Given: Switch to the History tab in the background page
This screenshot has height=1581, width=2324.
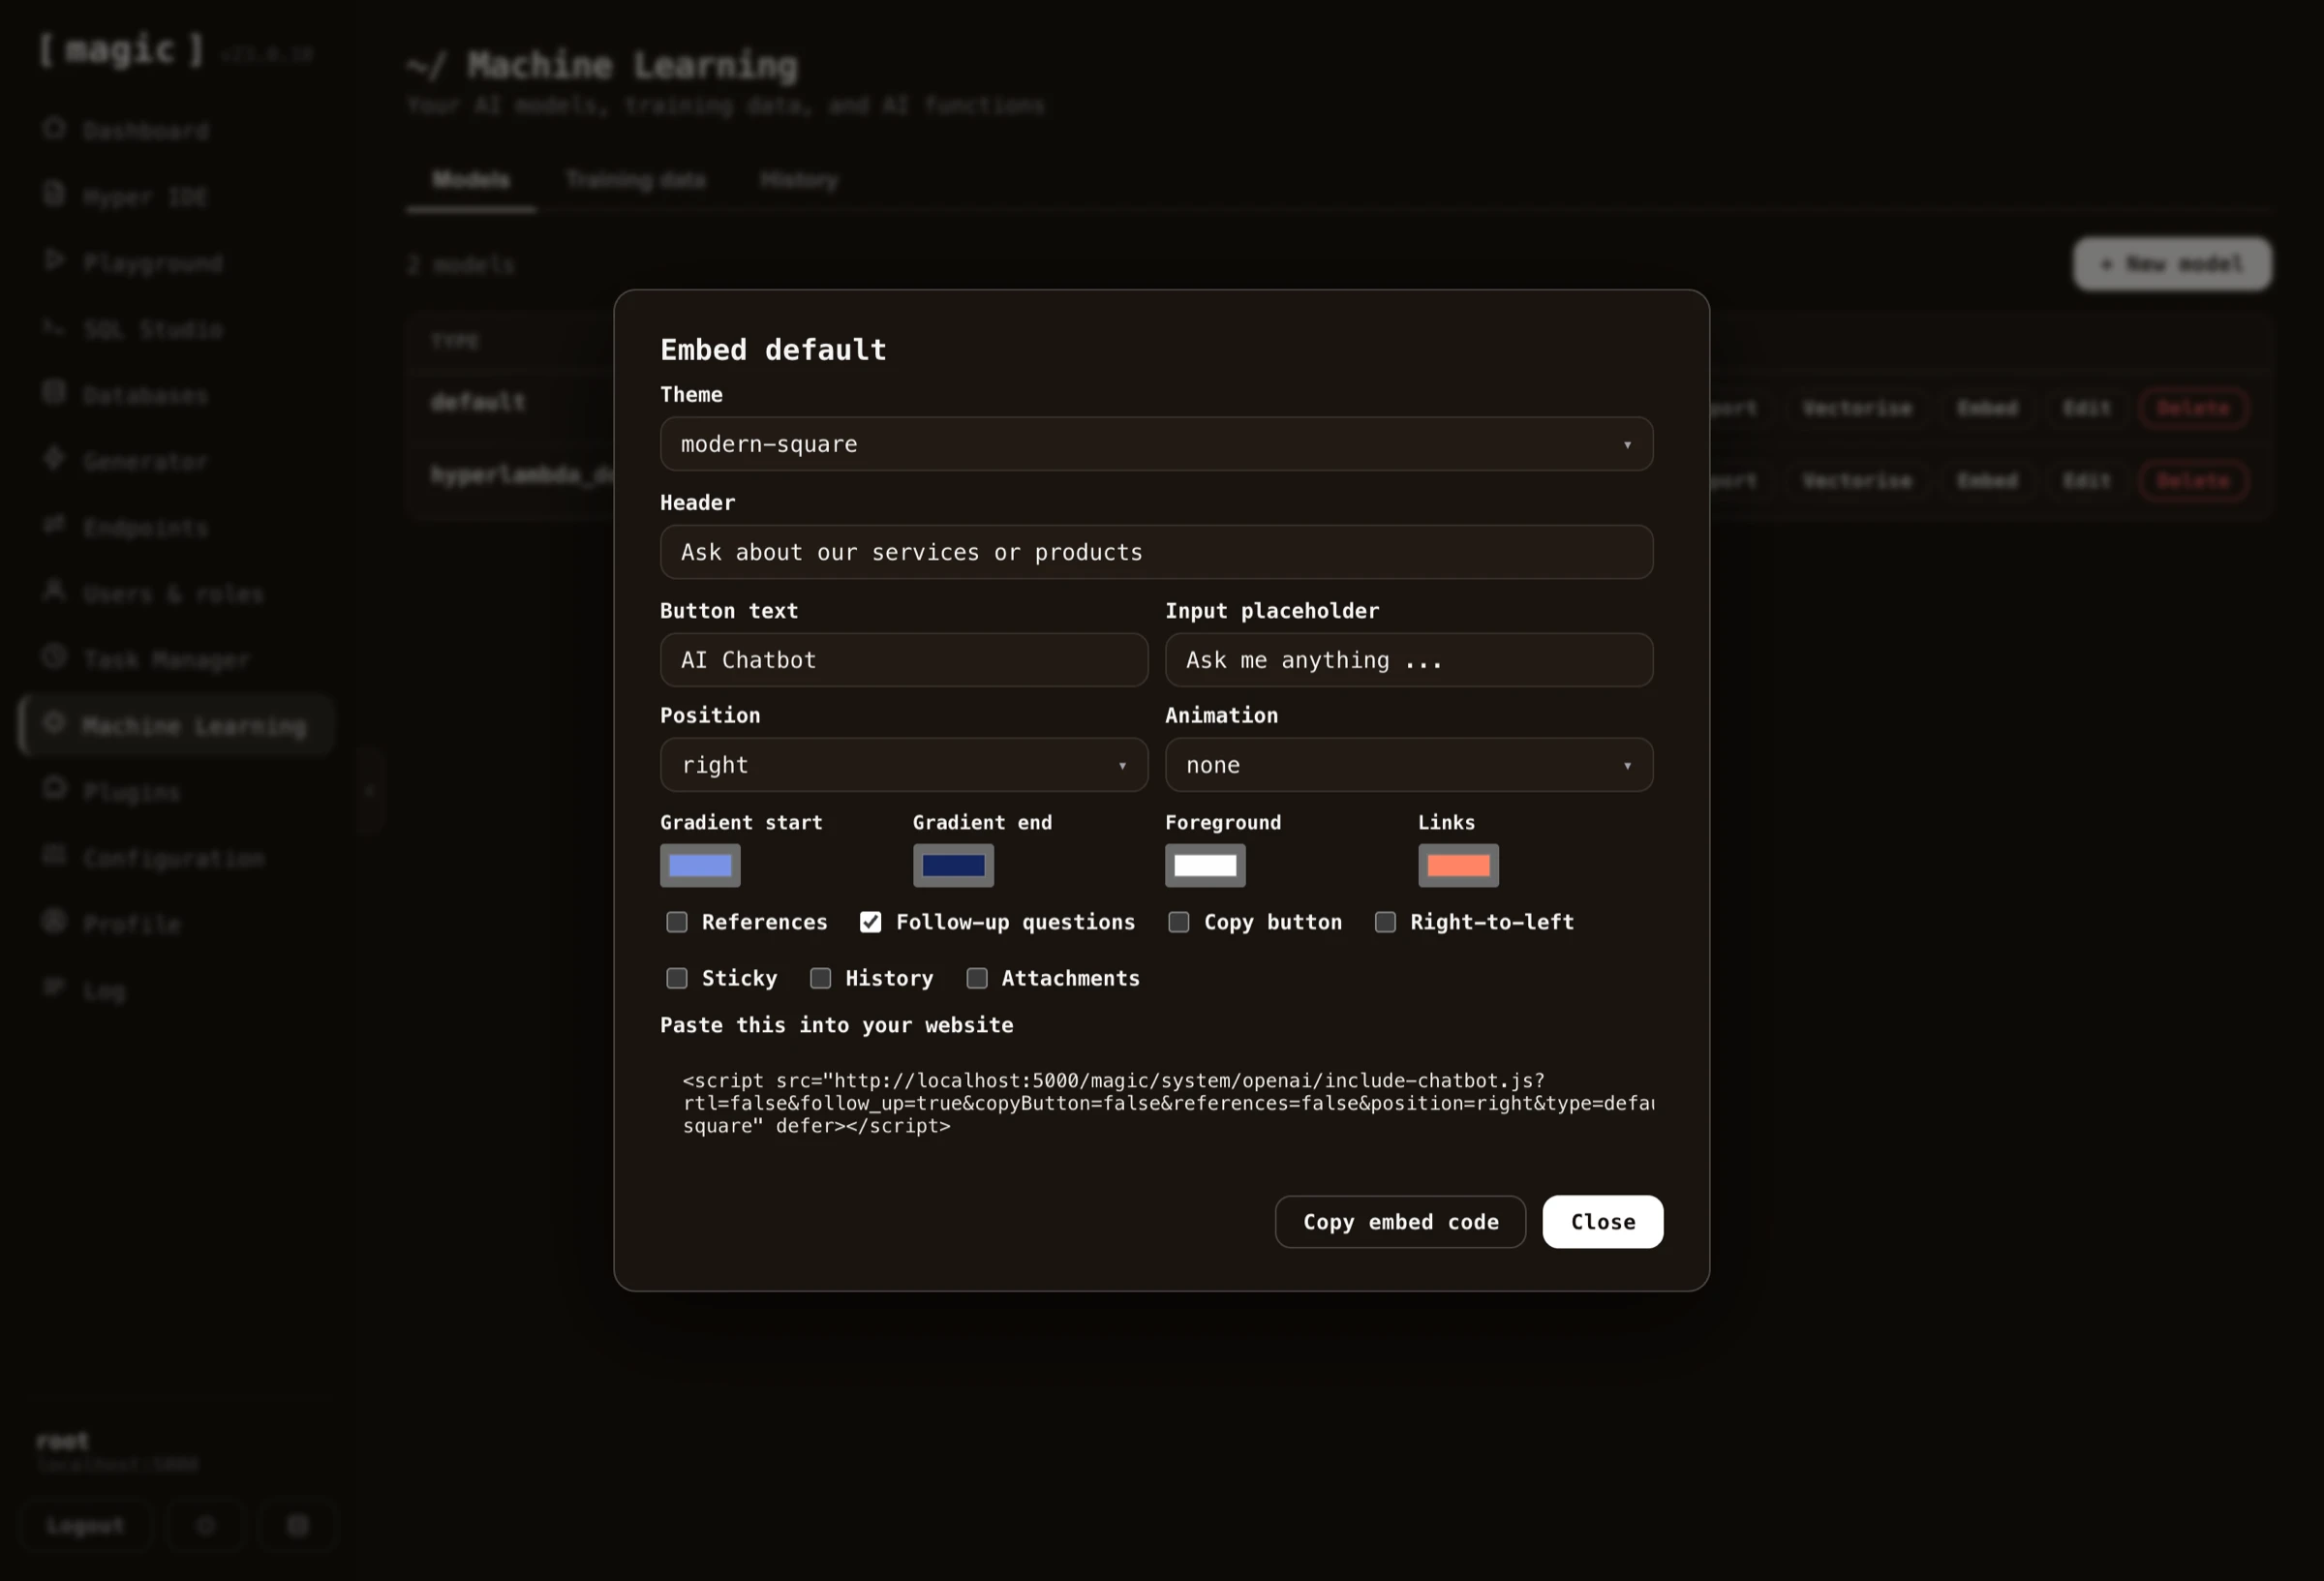Looking at the screenshot, I should click(799, 180).
